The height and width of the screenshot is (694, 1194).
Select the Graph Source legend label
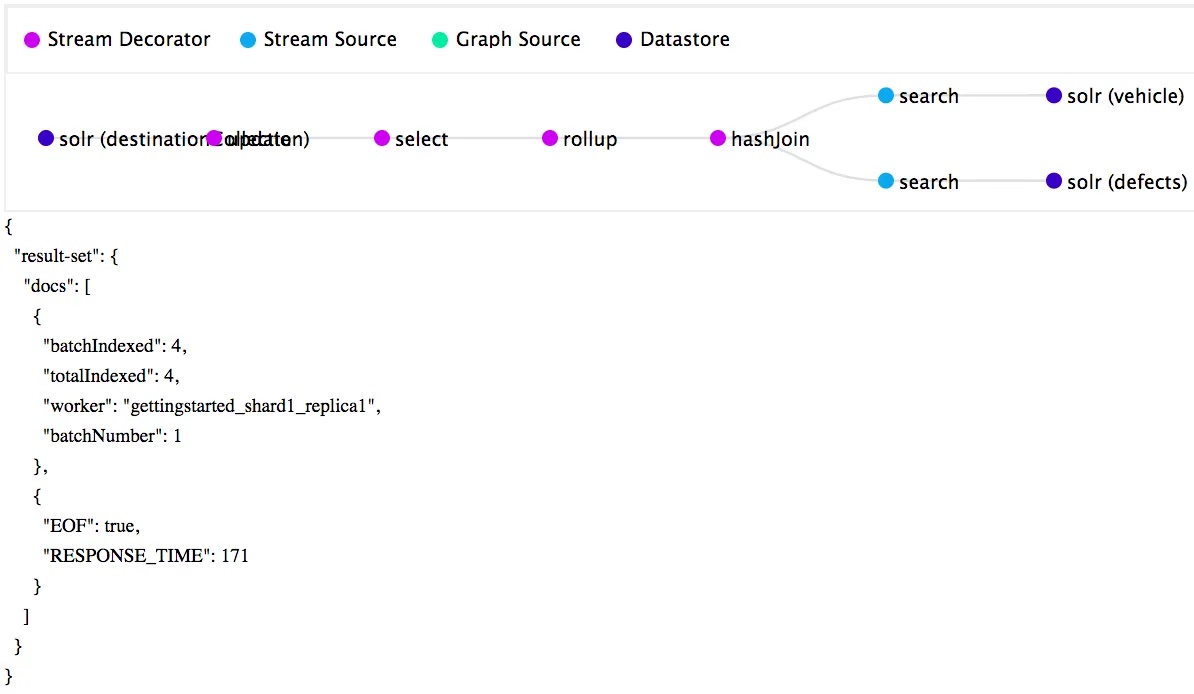518,40
